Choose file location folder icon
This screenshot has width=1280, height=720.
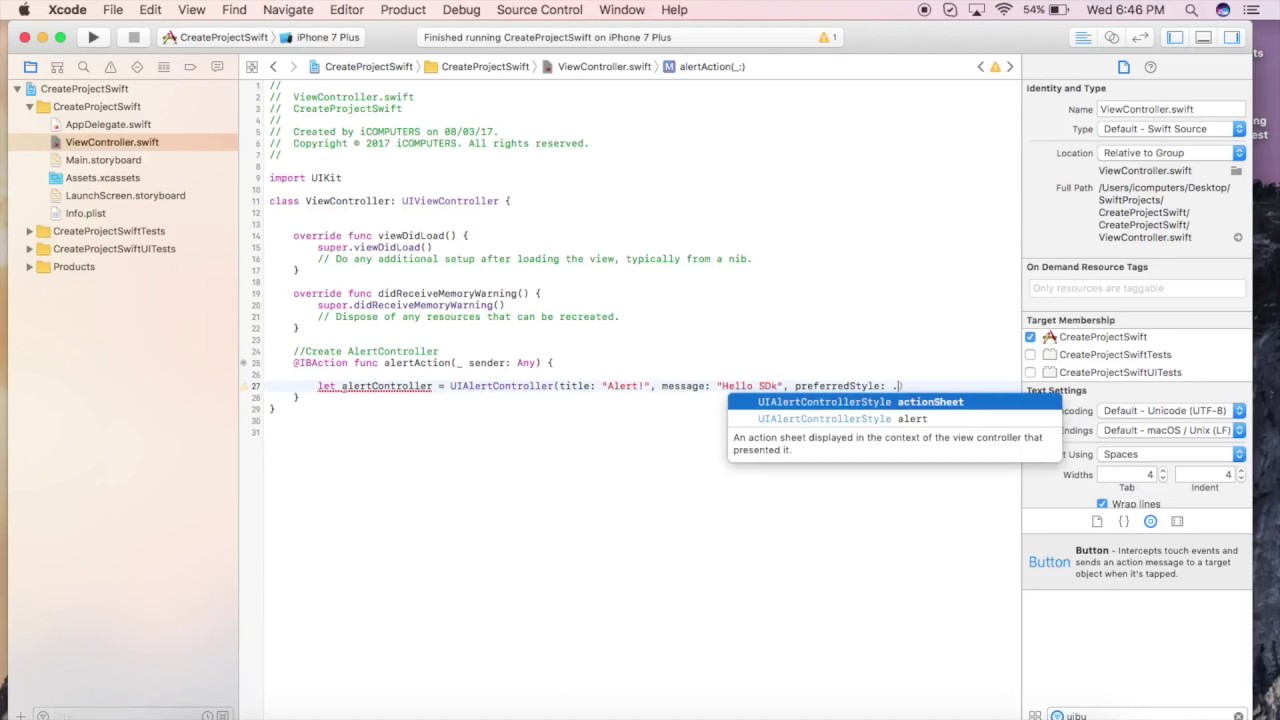[1237, 171]
